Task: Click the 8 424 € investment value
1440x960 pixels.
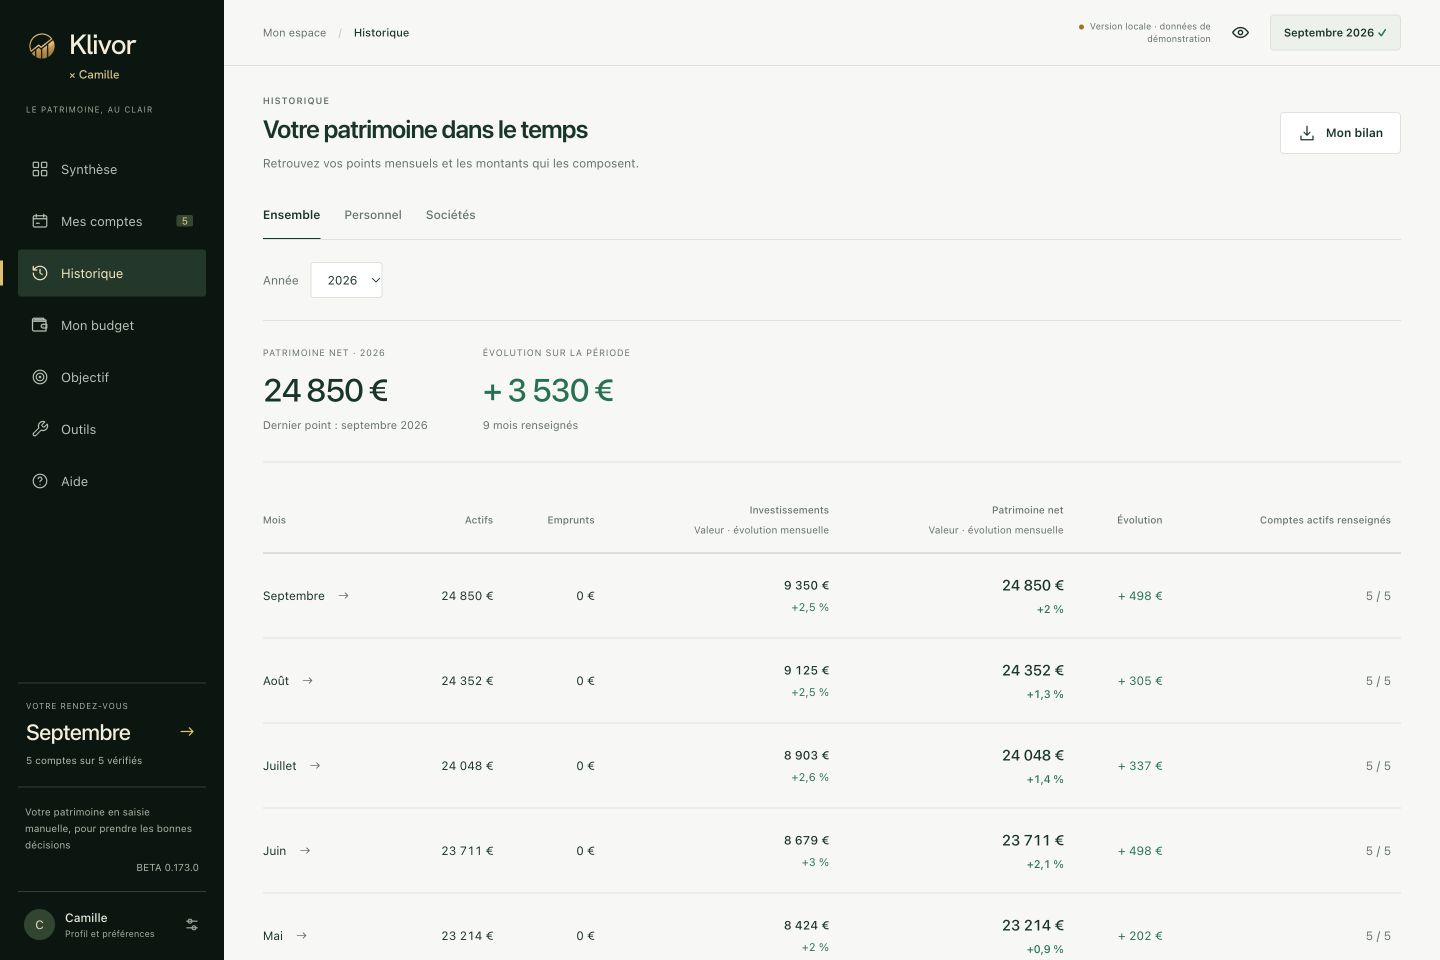Action: pos(806,925)
